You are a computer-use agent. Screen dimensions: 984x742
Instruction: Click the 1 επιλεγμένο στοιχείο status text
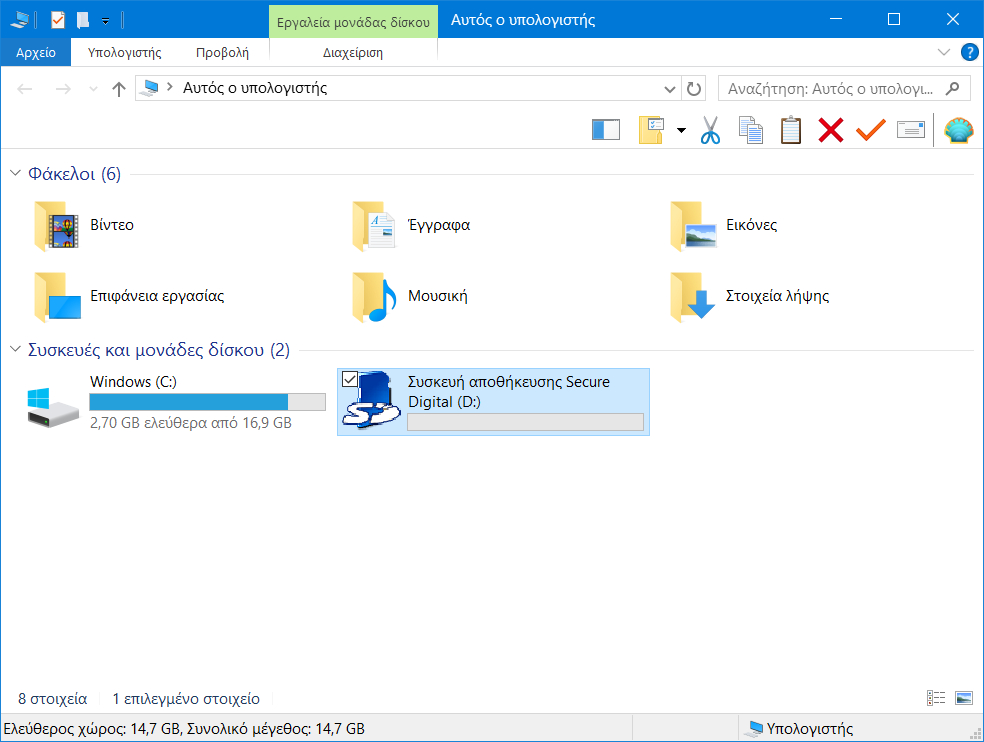186,699
